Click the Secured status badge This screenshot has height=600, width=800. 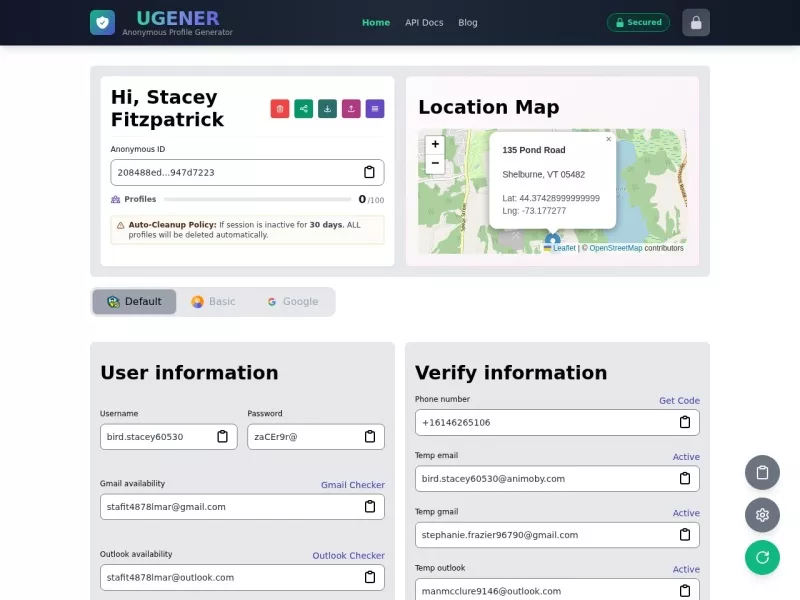tap(638, 22)
